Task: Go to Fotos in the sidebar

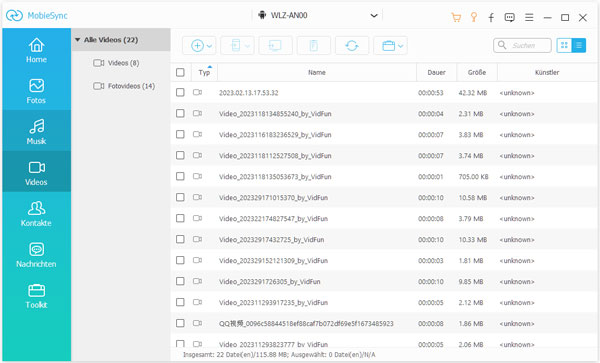Action: (x=36, y=91)
